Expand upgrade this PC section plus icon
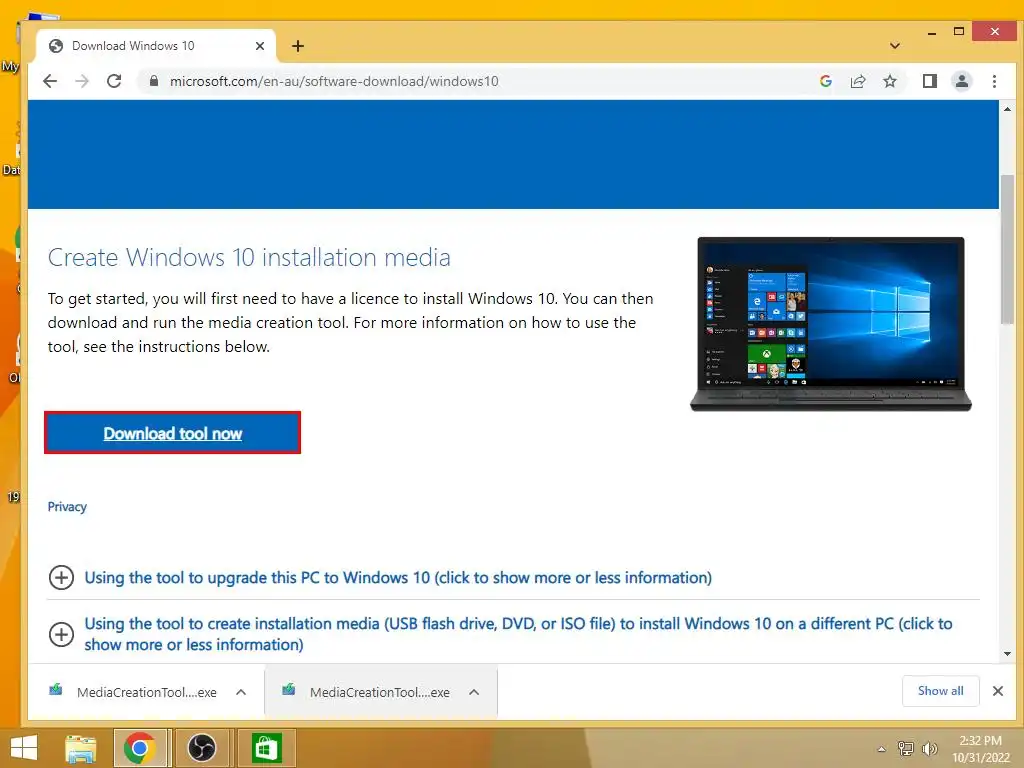This screenshot has width=1024, height=768. 61,577
